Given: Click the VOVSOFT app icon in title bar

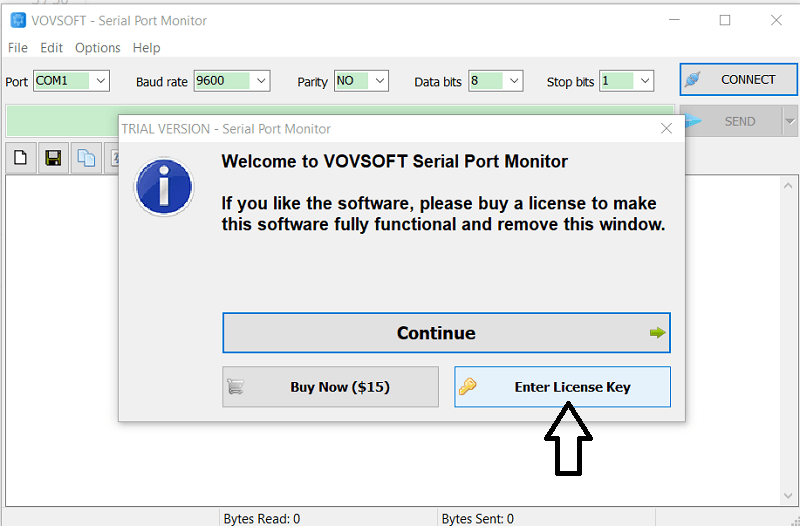Looking at the screenshot, I should 18,20.
